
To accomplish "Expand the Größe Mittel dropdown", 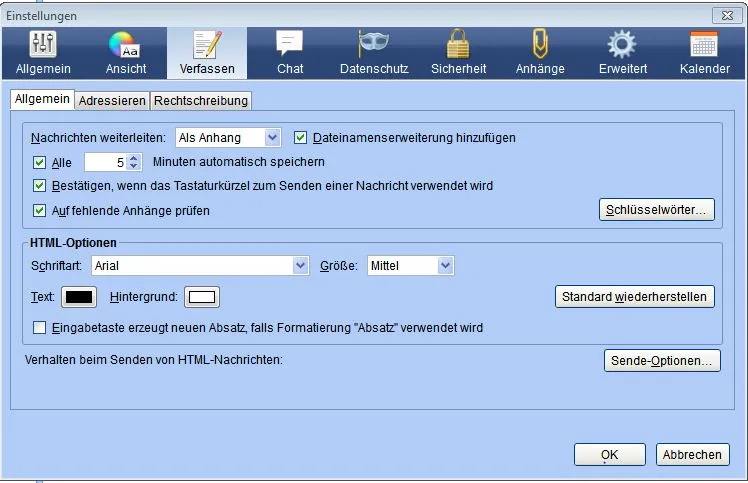I will click(411, 266).
